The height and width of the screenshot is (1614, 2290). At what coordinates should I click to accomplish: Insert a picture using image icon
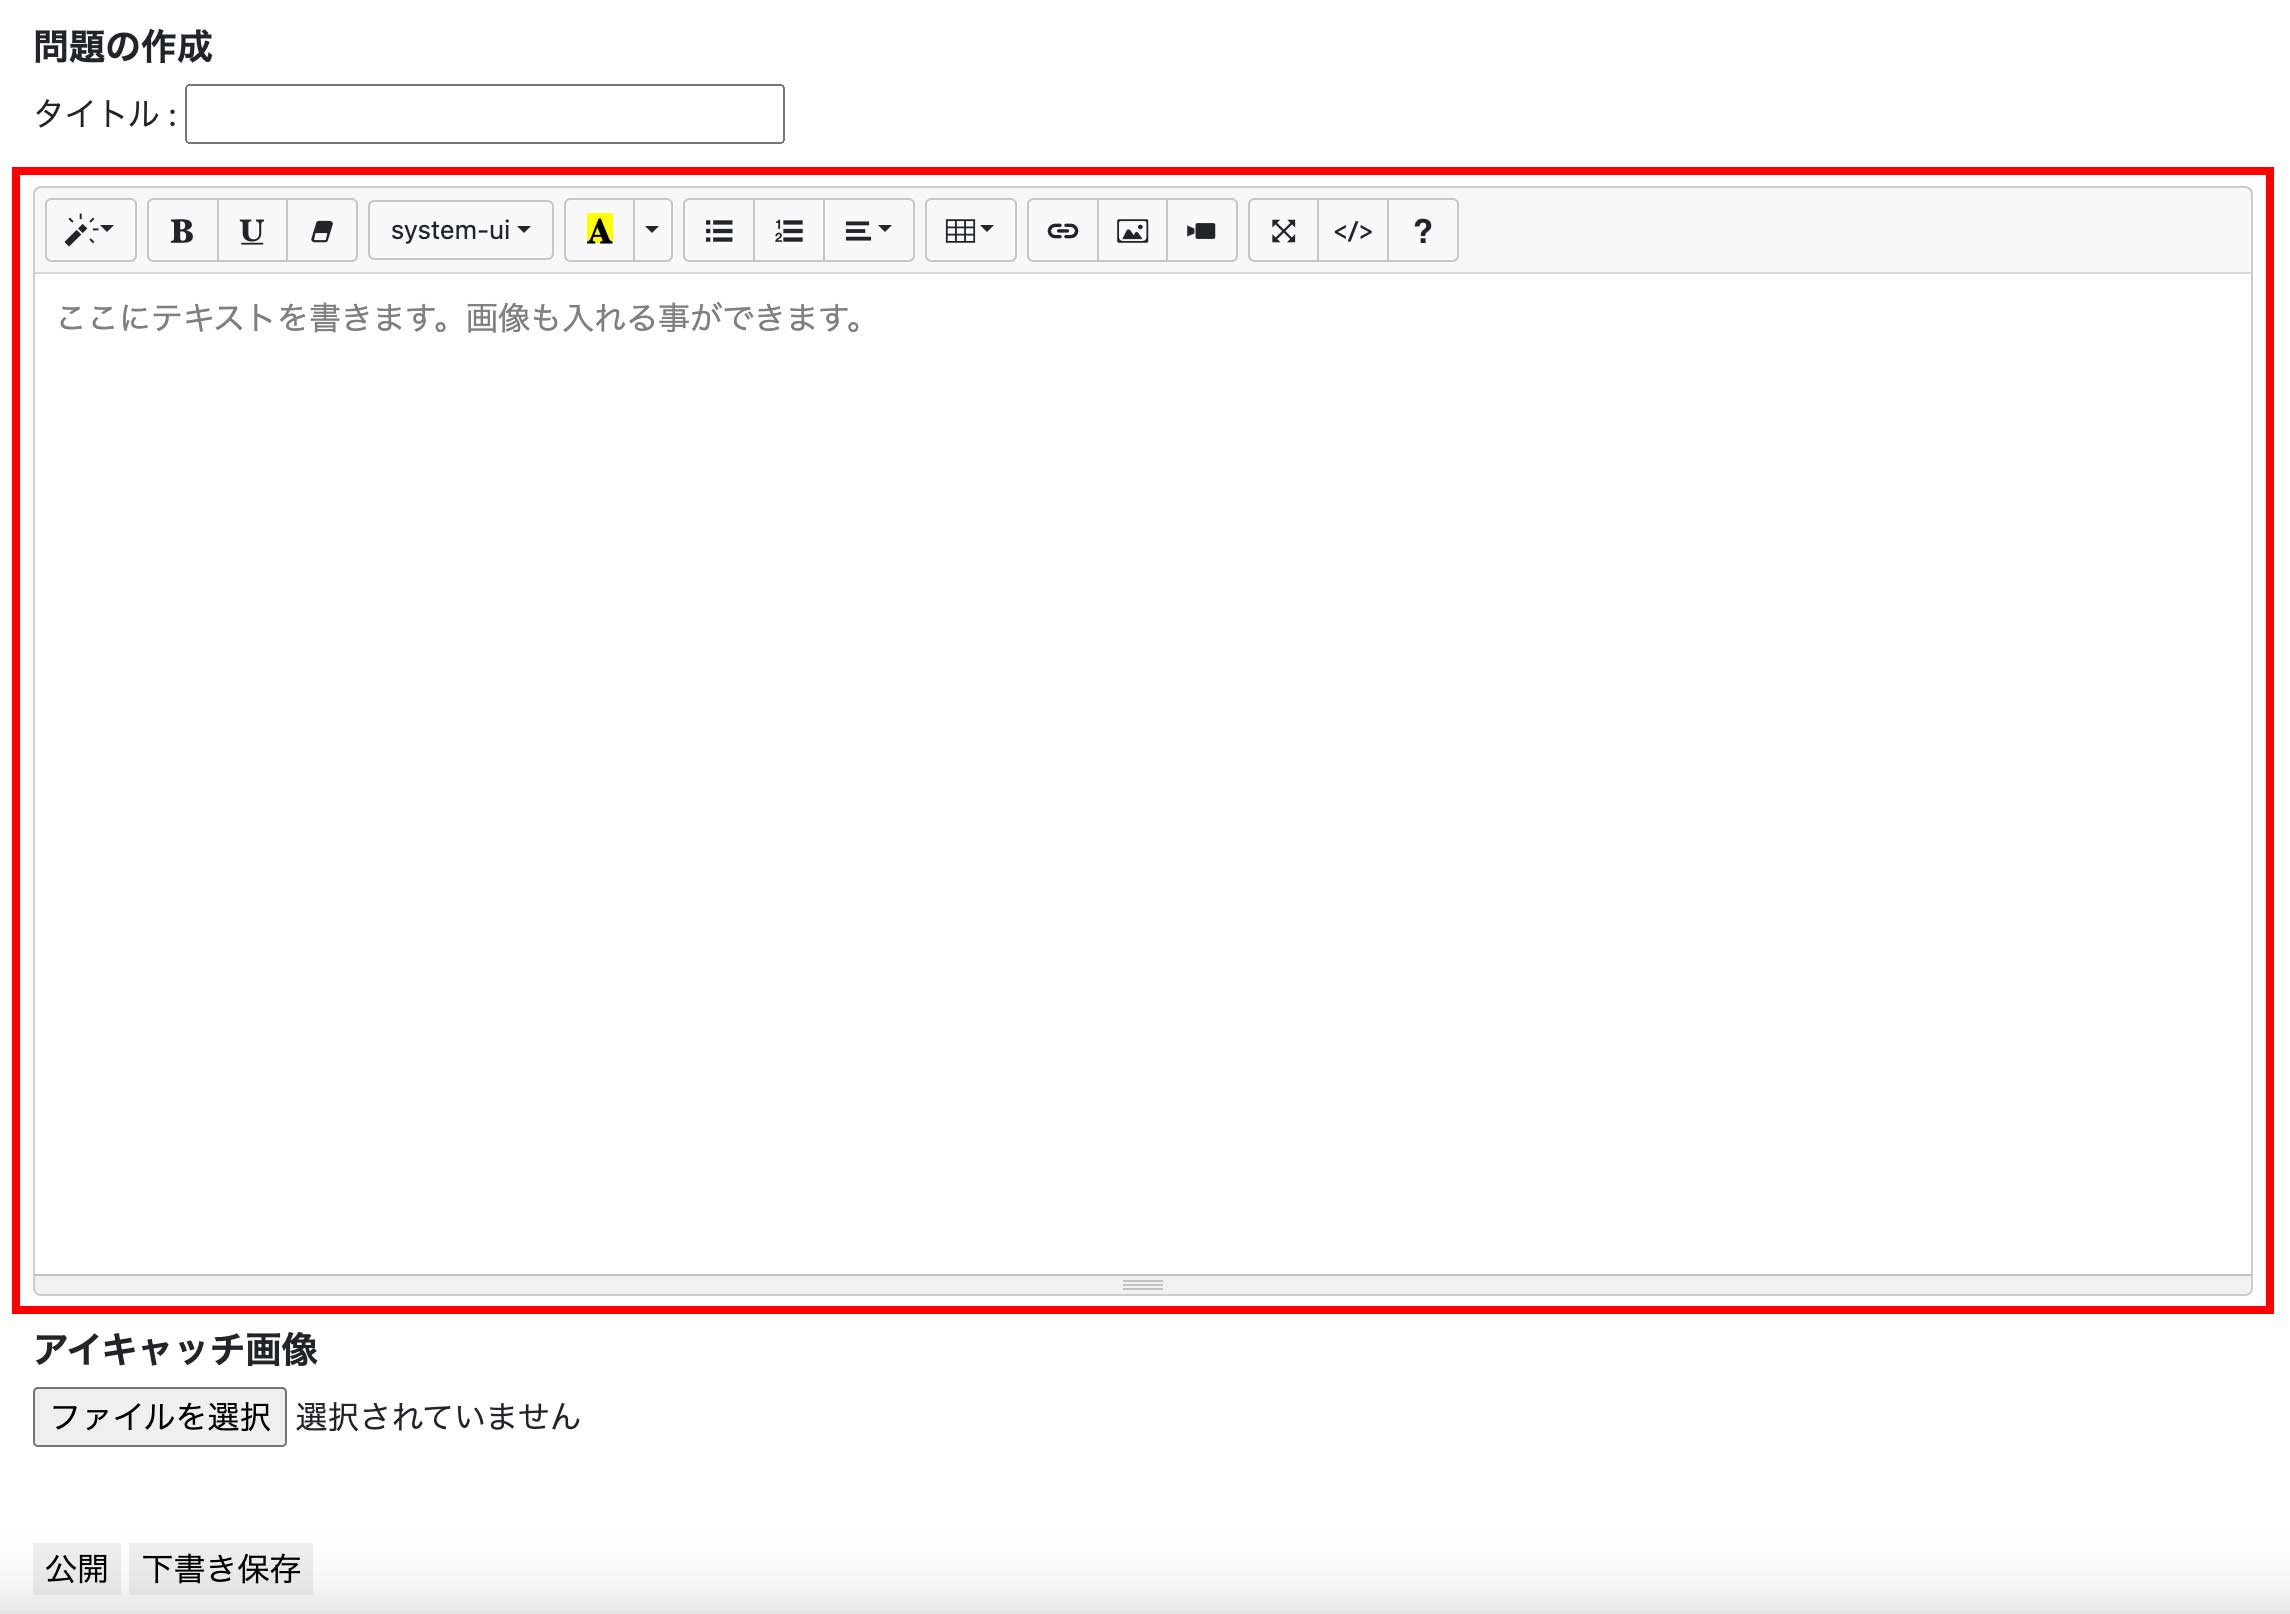pyautogui.click(x=1132, y=231)
